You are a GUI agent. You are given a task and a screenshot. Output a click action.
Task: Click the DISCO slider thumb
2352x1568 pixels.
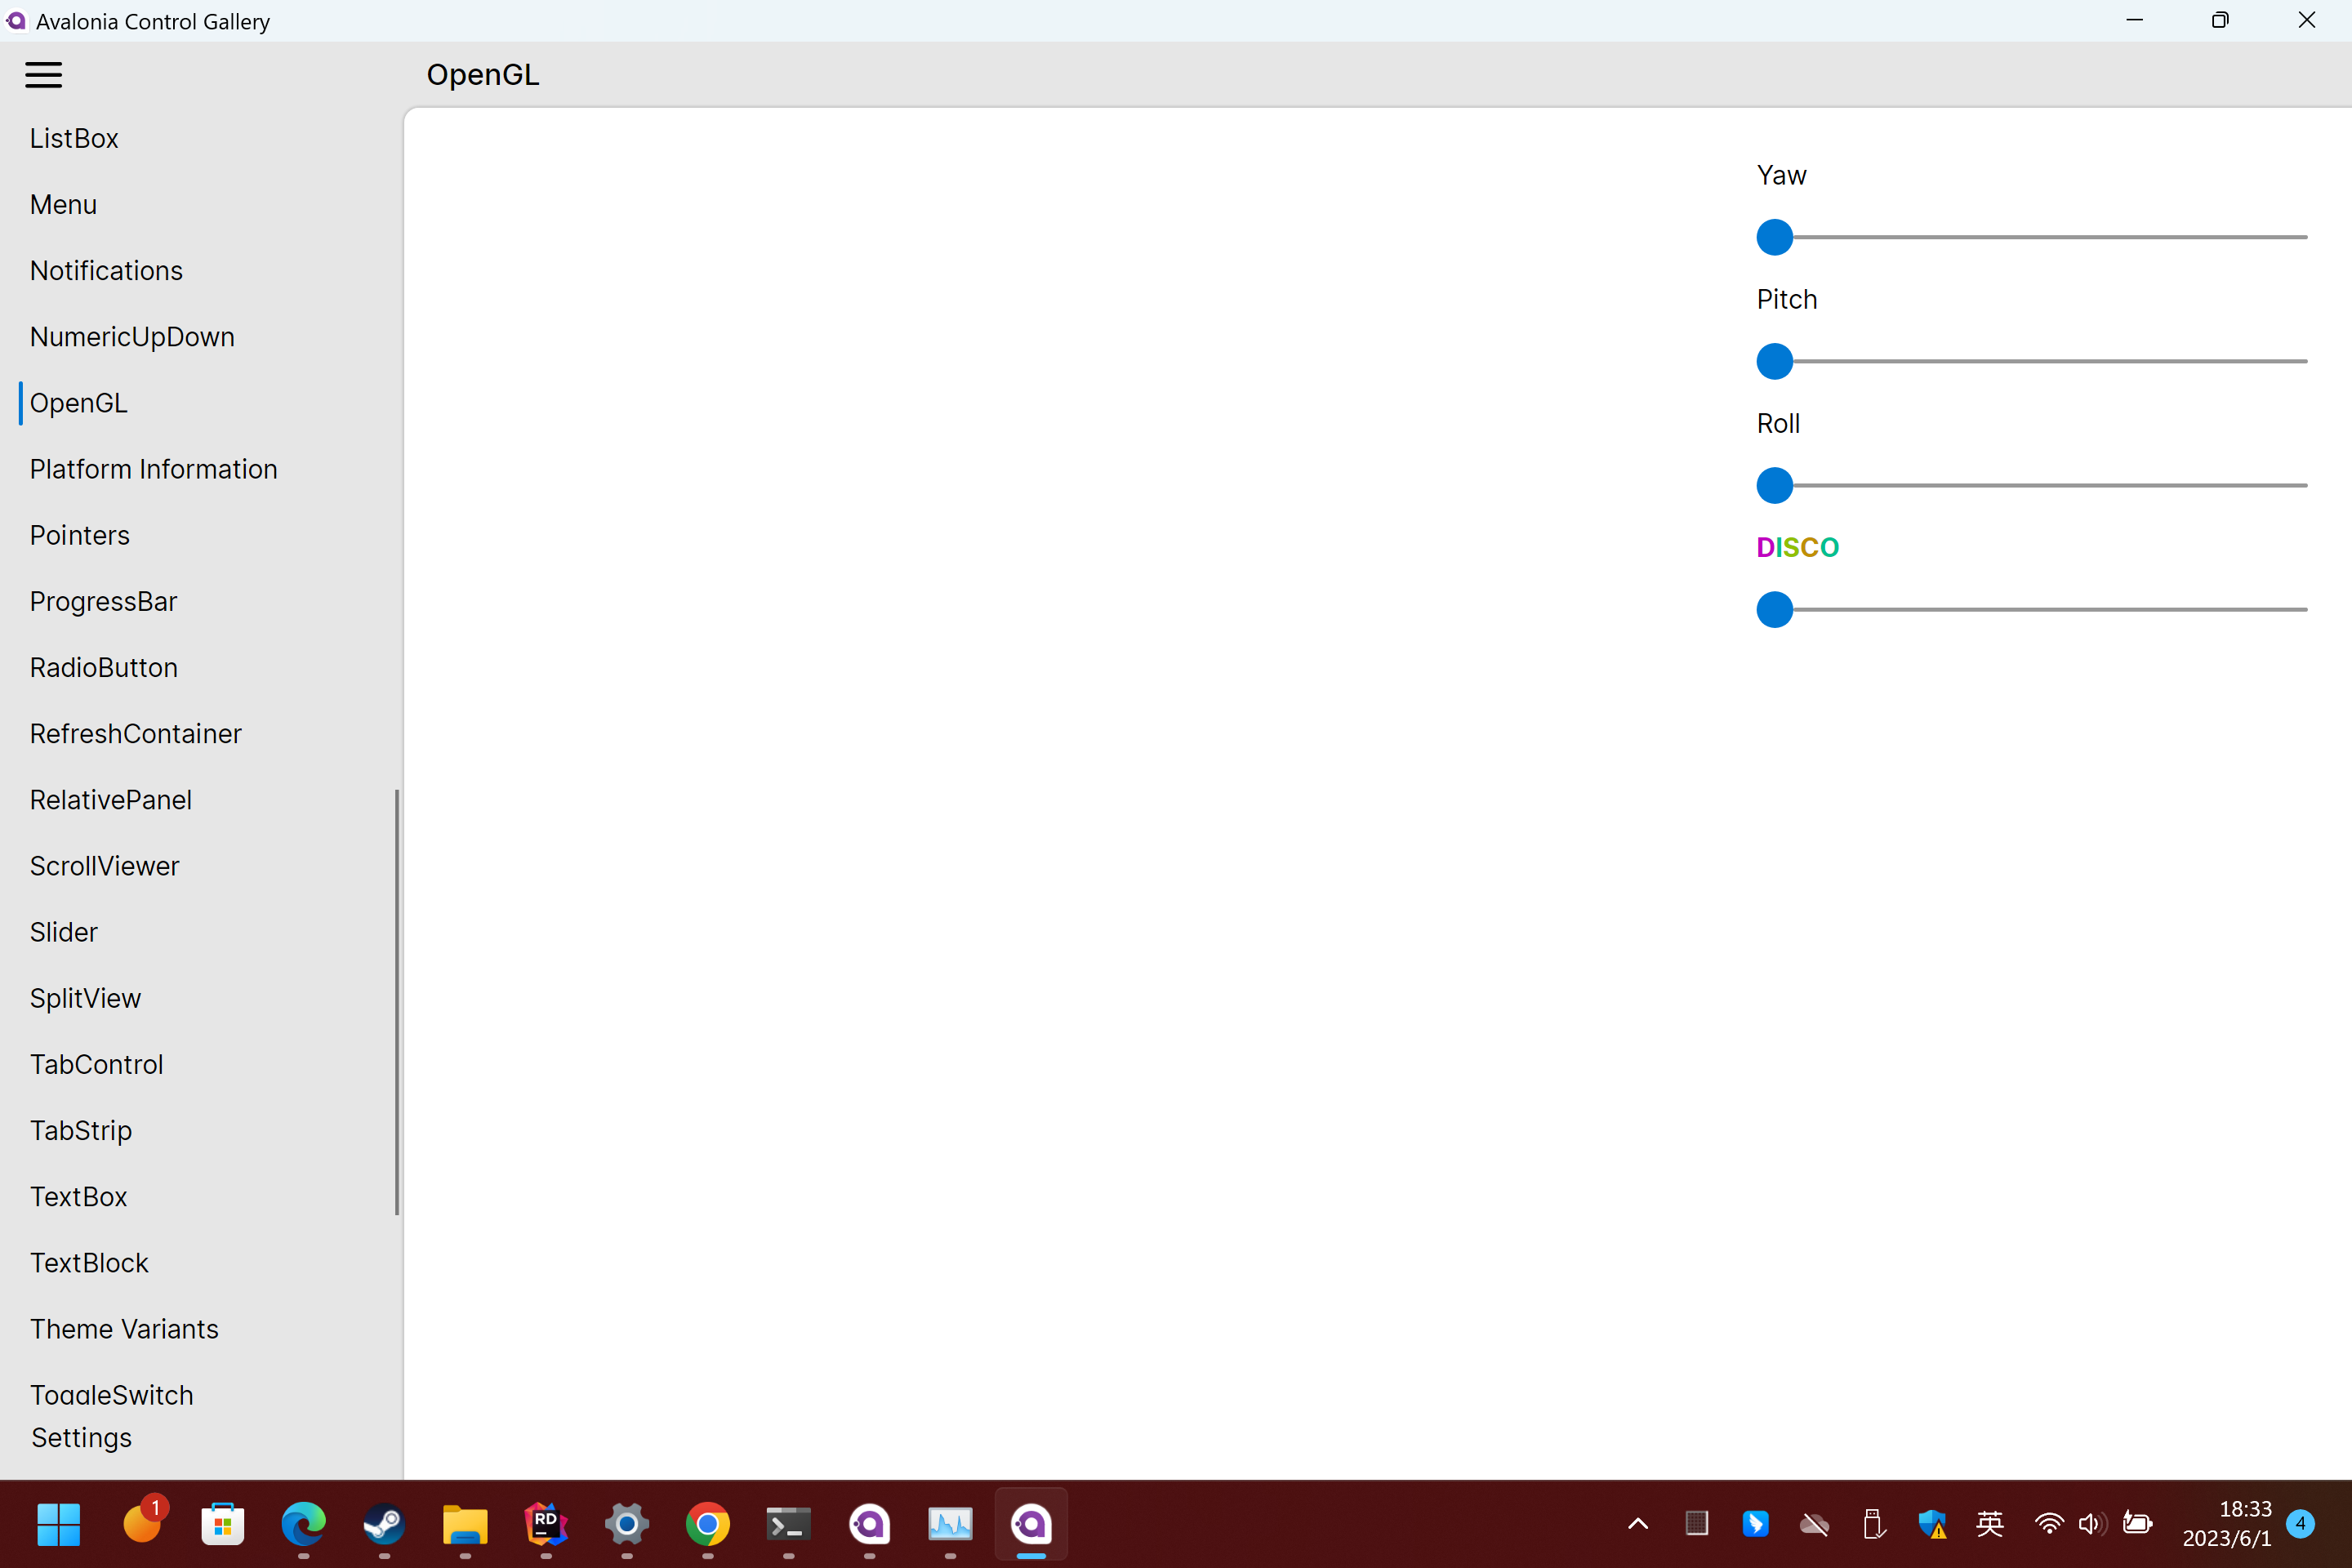click(x=1776, y=609)
